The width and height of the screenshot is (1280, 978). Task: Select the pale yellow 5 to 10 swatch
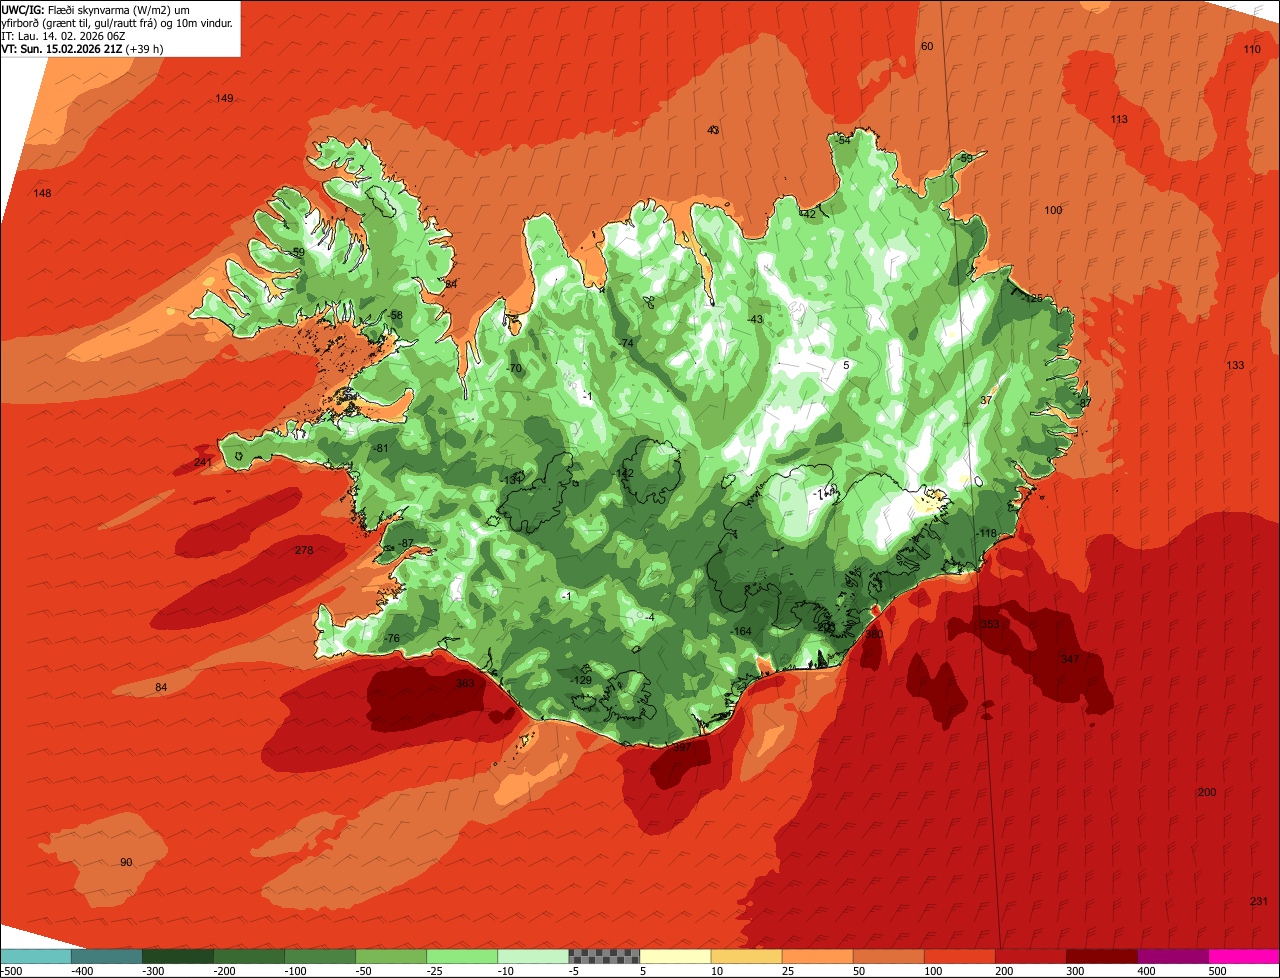675,956
